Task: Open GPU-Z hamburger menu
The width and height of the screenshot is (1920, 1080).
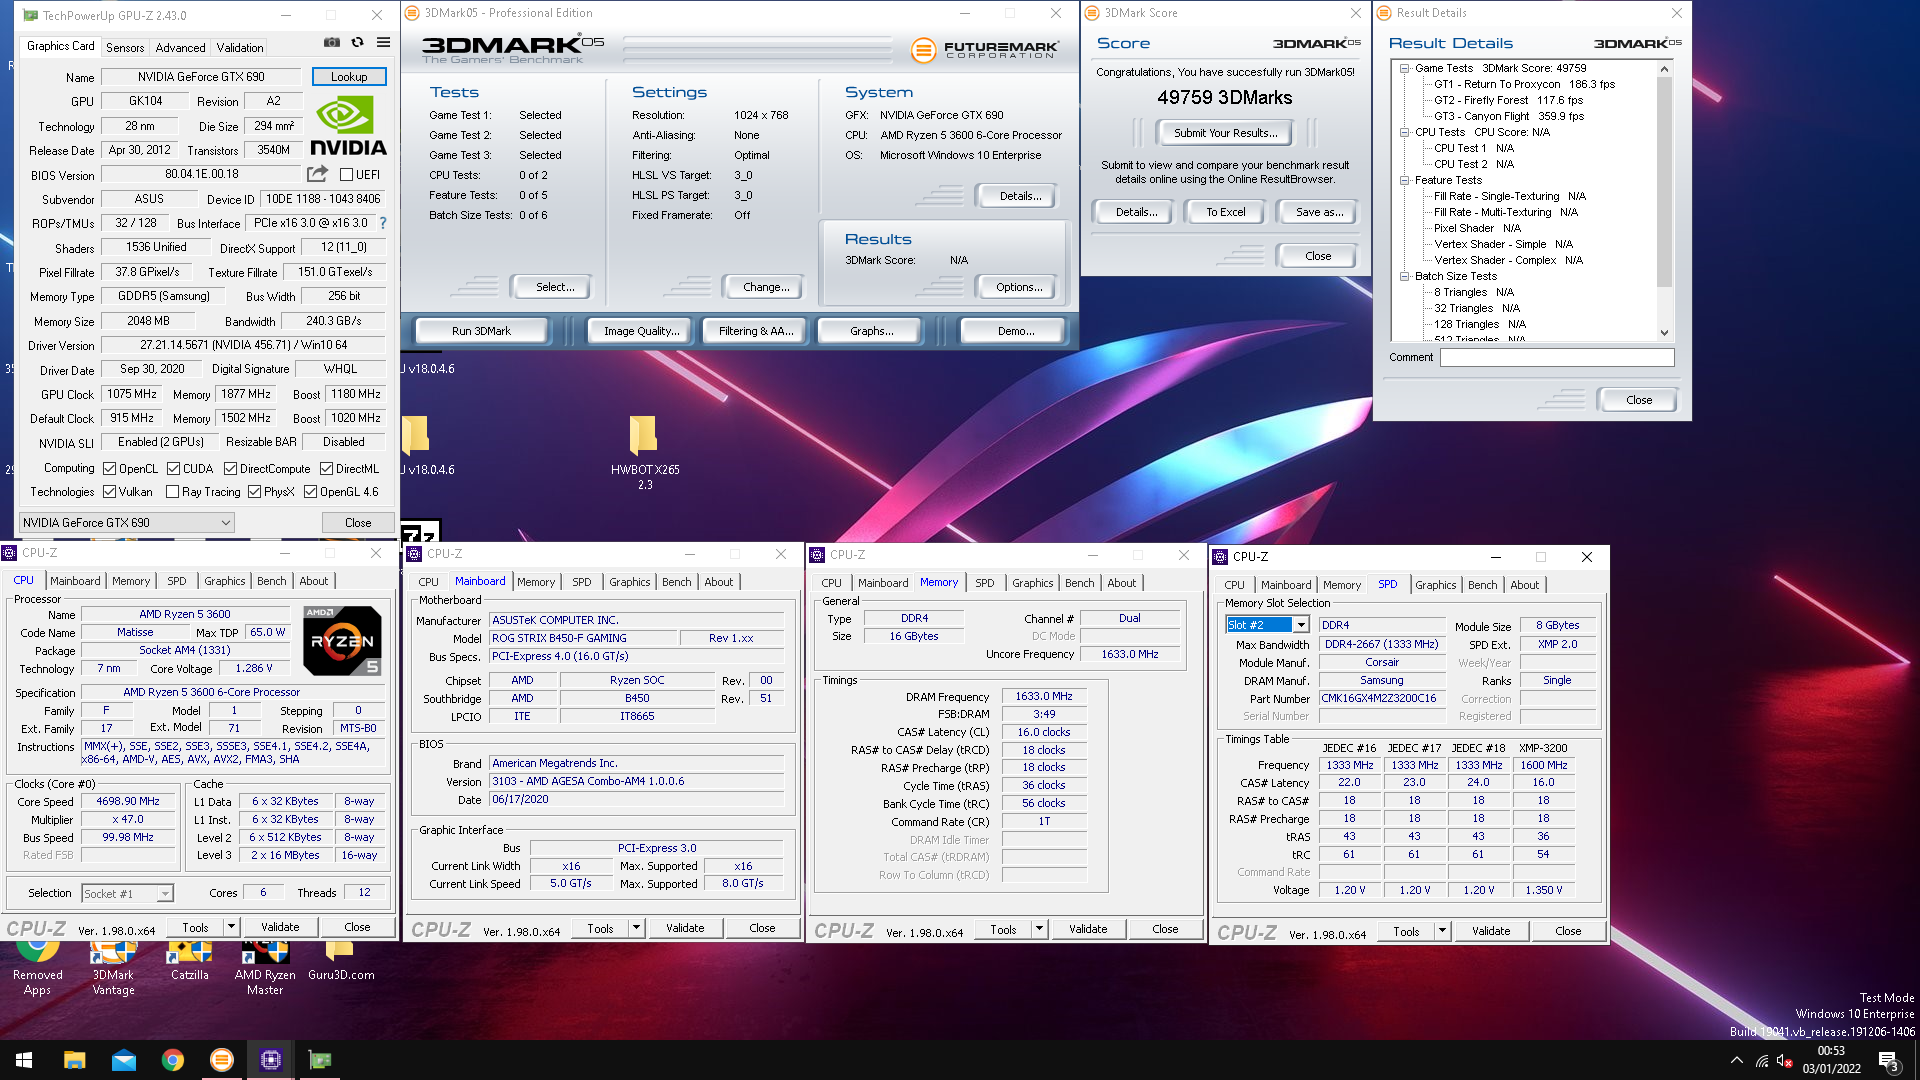Action: coord(383,43)
